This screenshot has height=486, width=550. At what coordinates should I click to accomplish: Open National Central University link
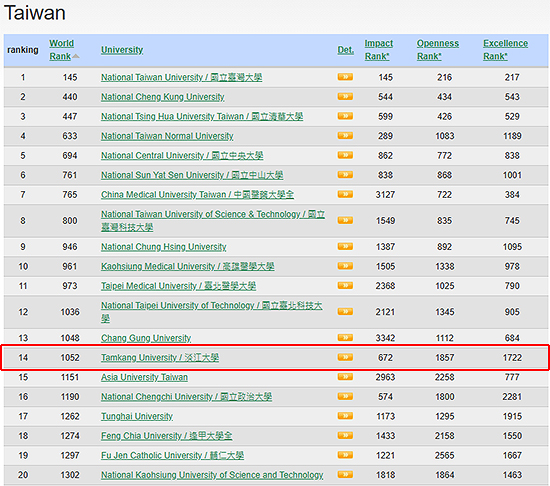(182, 156)
